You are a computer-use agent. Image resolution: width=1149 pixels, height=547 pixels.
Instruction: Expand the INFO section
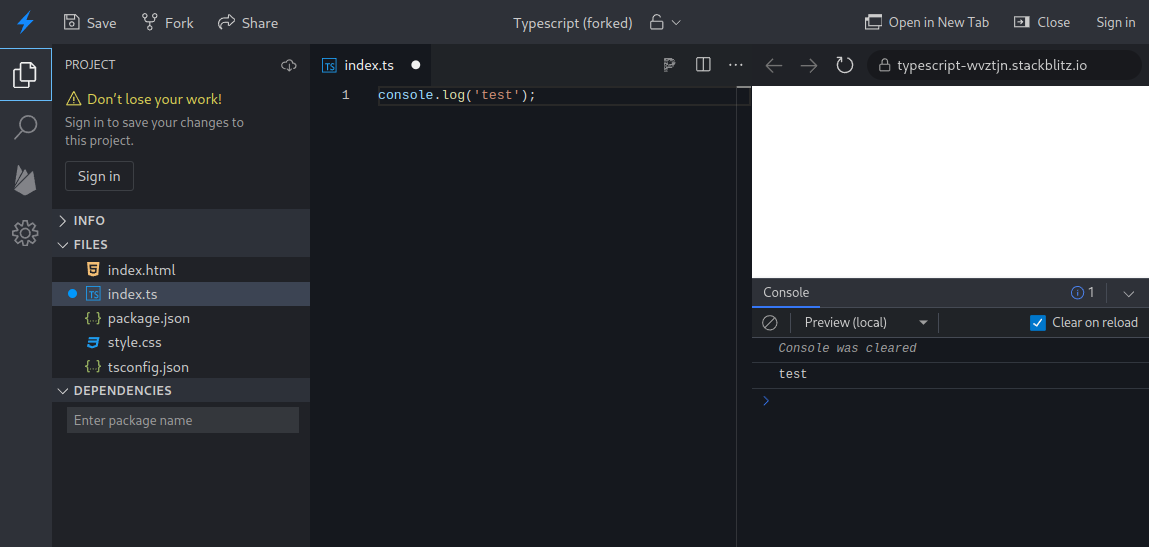click(x=181, y=221)
